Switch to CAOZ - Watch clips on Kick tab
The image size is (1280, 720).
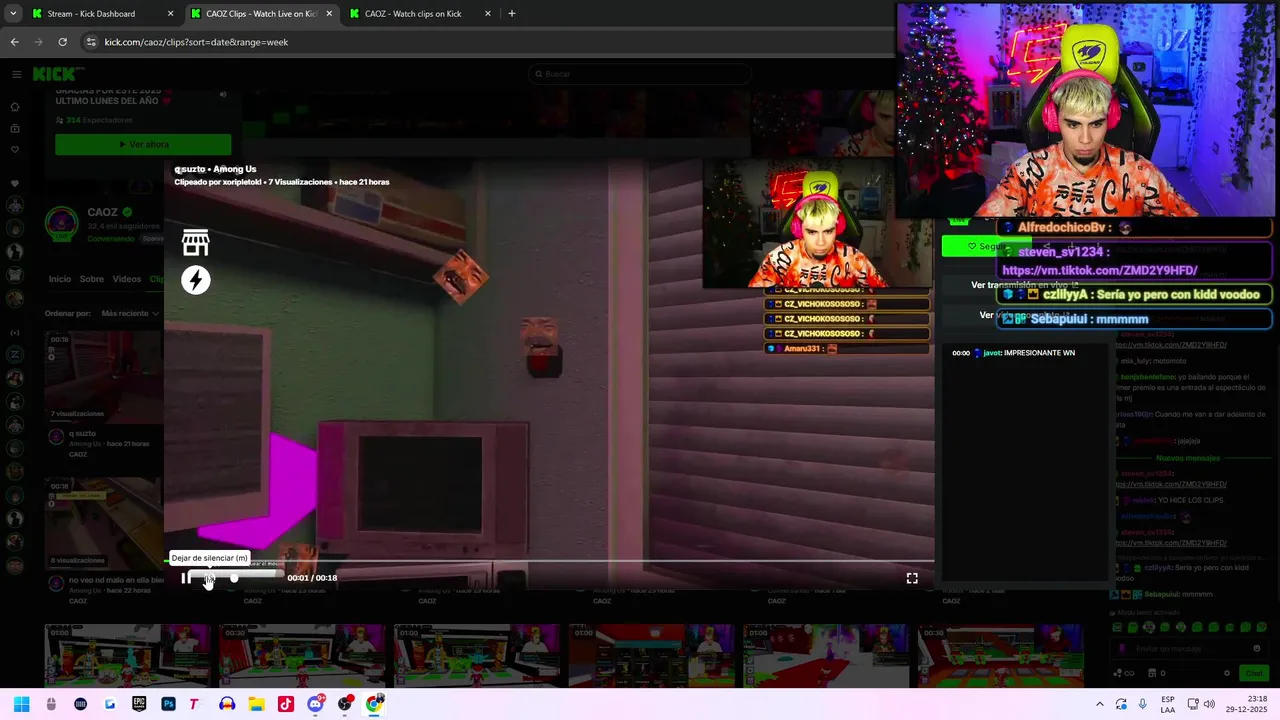point(413,14)
